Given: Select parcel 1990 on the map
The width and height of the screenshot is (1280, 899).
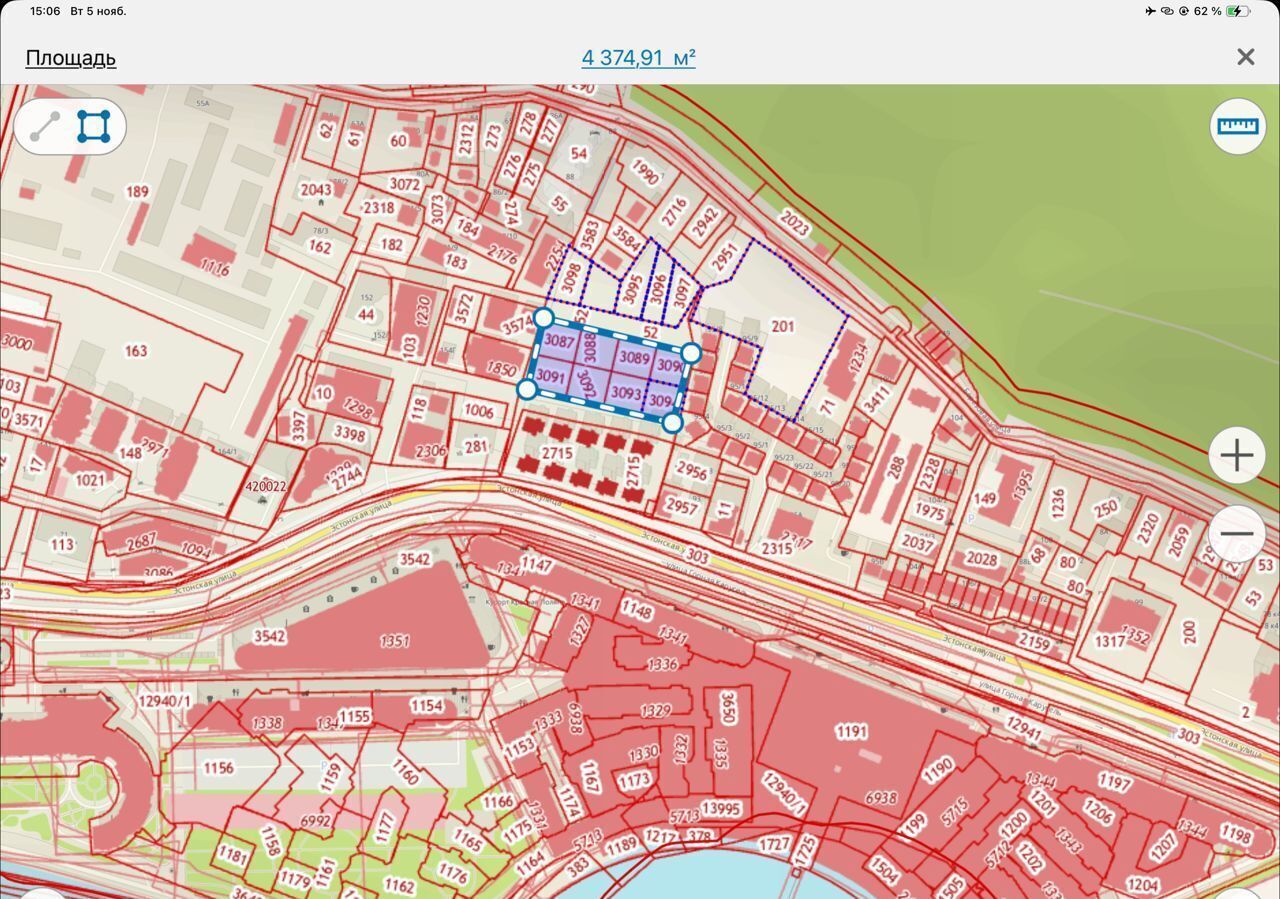Looking at the screenshot, I should (x=645, y=172).
